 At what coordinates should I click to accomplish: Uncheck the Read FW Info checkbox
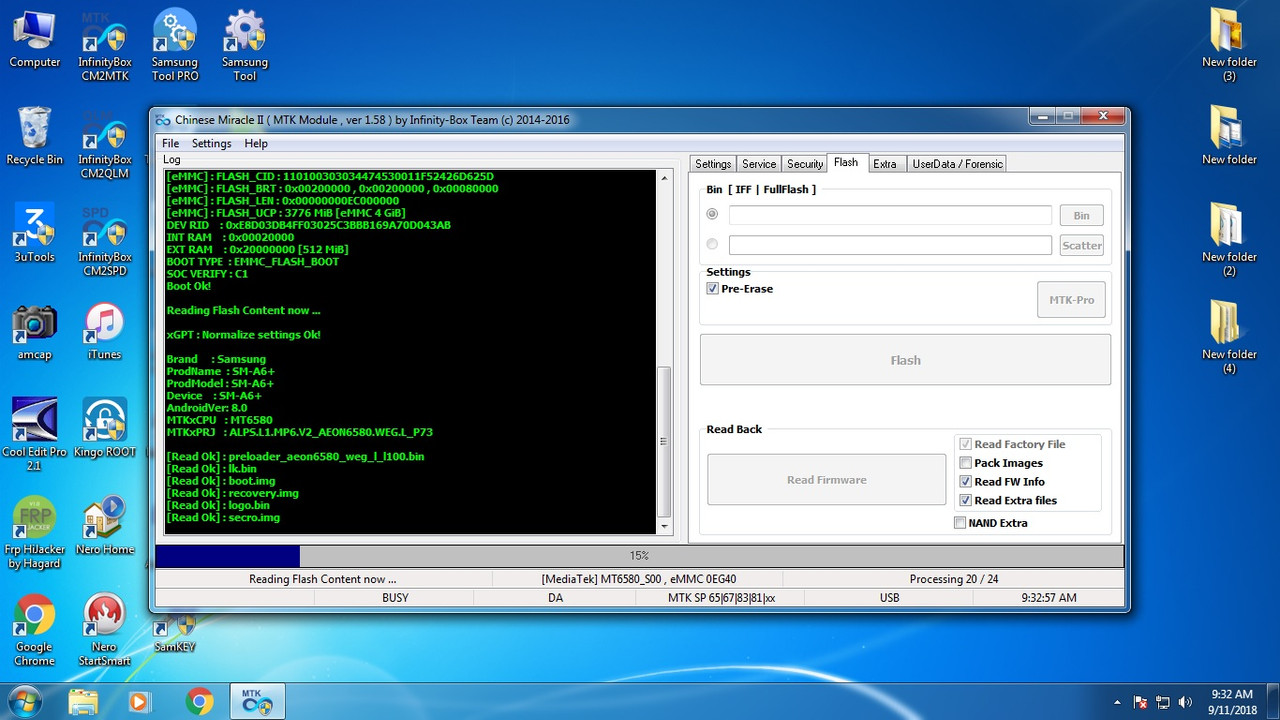965,482
